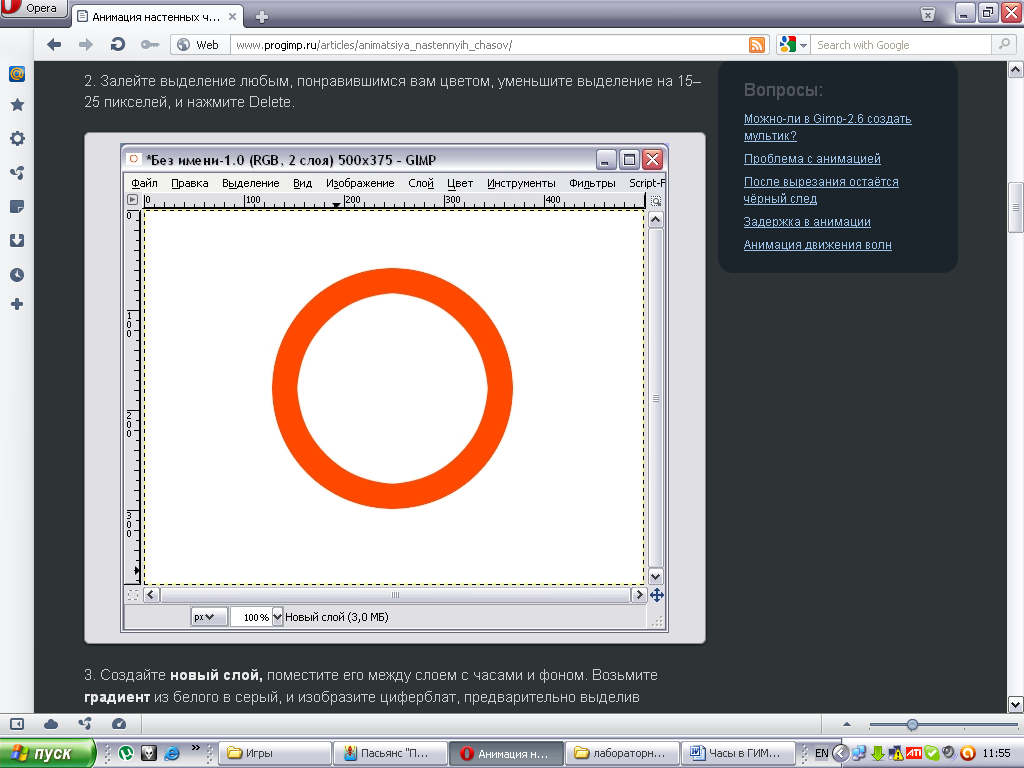The height and width of the screenshot is (768, 1024).
Task: Click the orange RSS feed icon
Action: tap(757, 45)
